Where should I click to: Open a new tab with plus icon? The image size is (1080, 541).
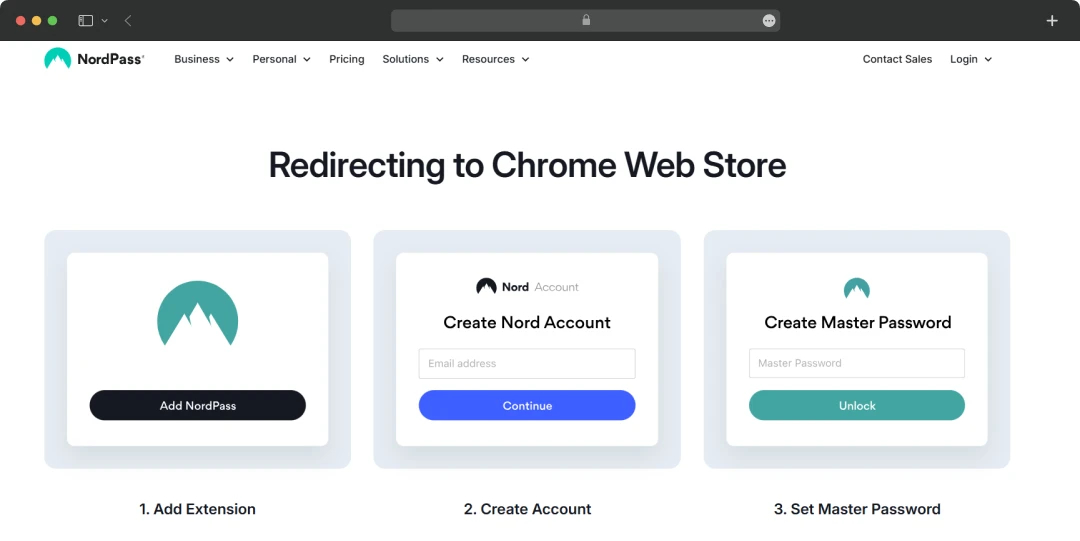click(1052, 21)
